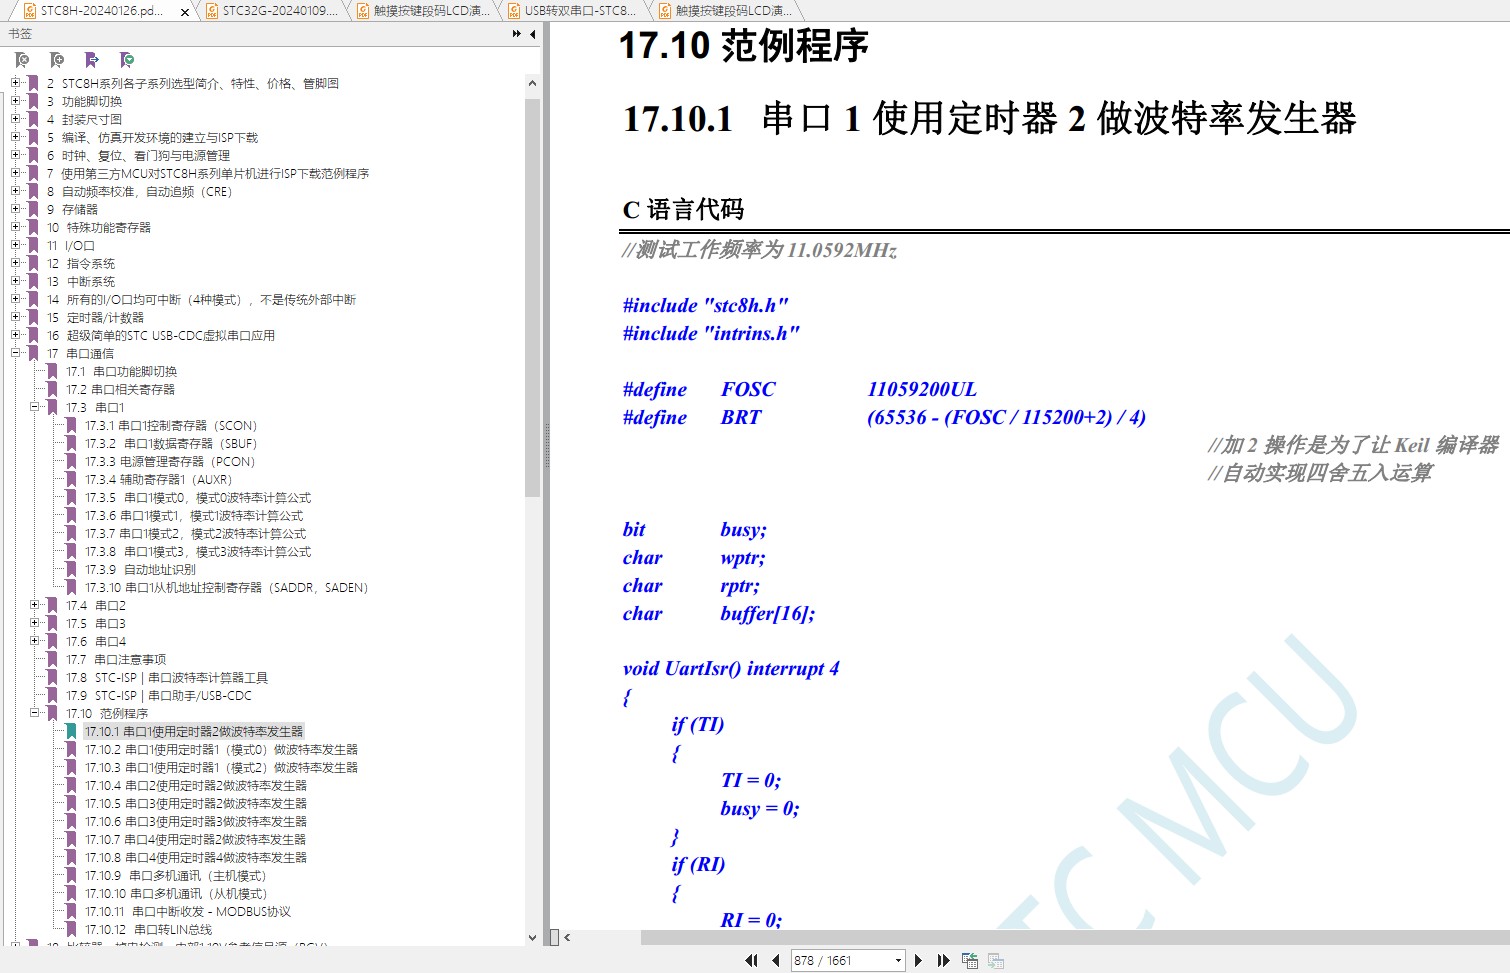Open bookmark 17.3.2 串口1数据寄存器 SBUF
Image resolution: width=1510 pixels, height=973 pixels.
[x=171, y=444]
